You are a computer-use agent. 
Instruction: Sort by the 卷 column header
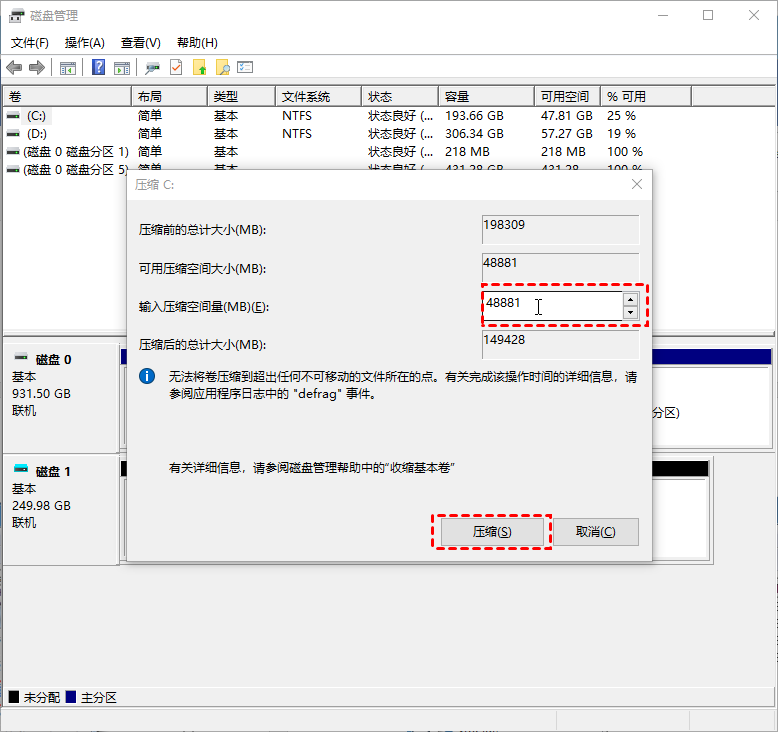tap(67, 96)
